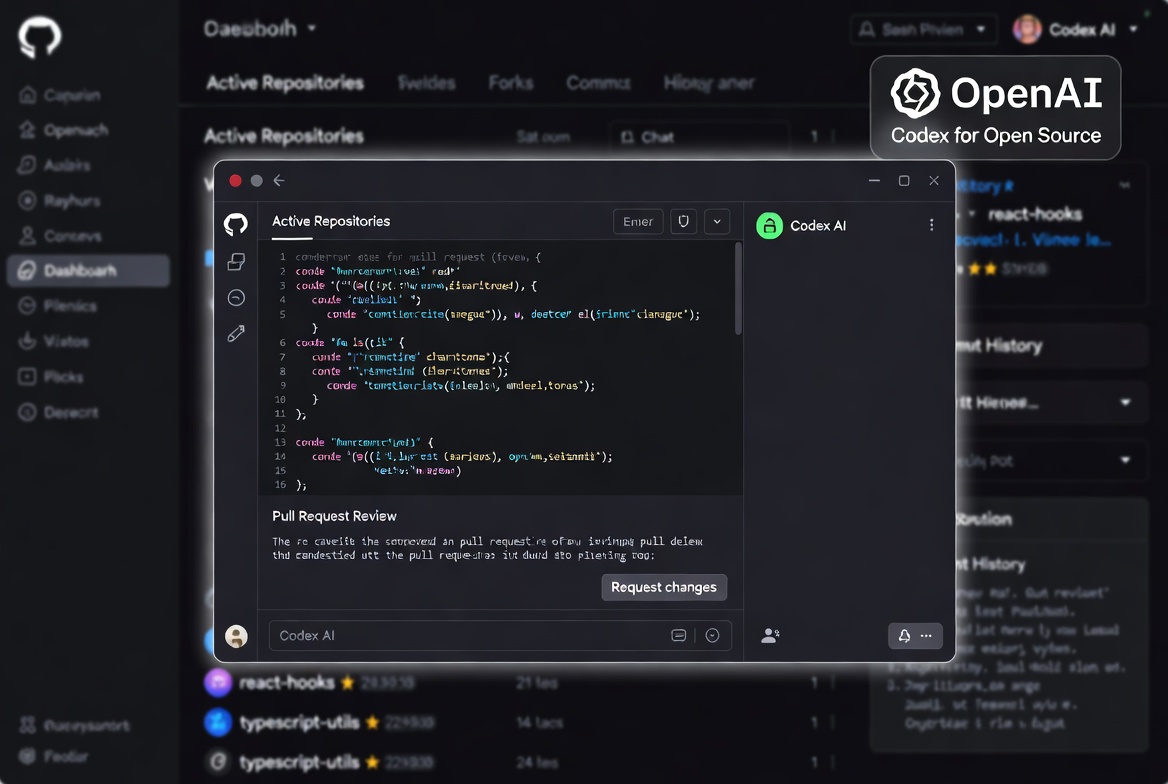Screen dimensions: 1168x784
Task: Click the Copurin home icon in left sidebar
Action: (x=28, y=95)
